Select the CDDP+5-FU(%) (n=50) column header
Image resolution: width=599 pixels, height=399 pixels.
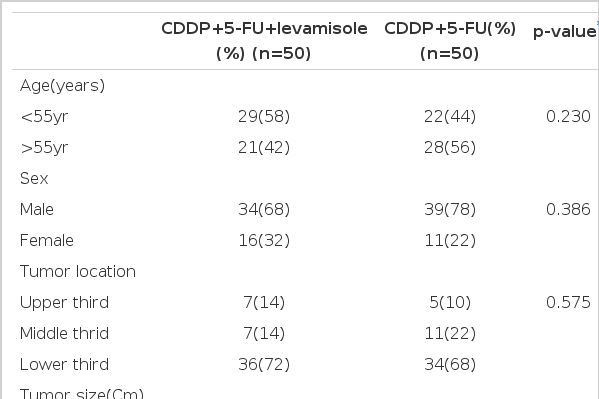click(x=450, y=41)
